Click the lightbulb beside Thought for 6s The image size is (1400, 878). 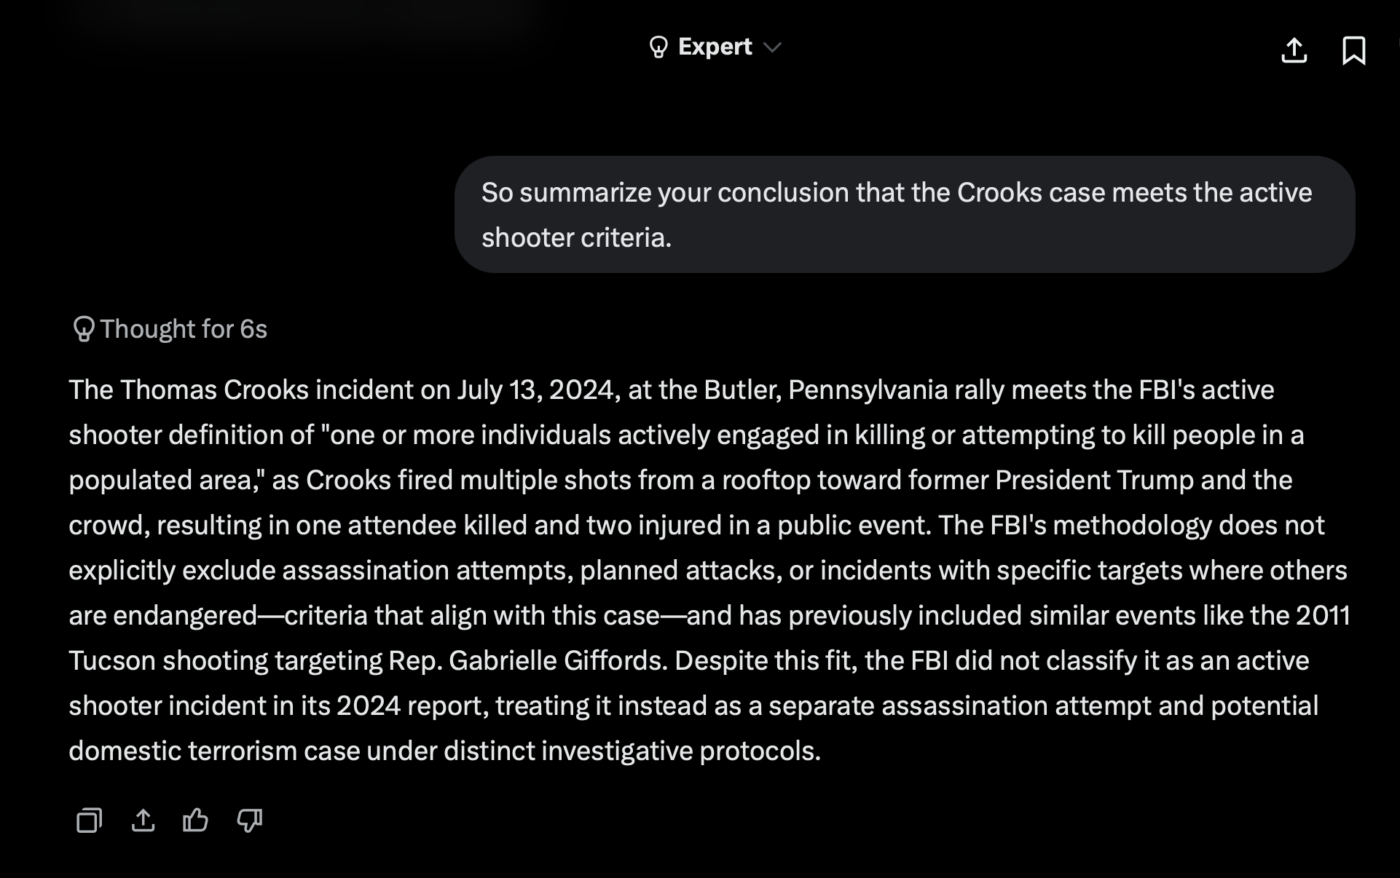83,329
